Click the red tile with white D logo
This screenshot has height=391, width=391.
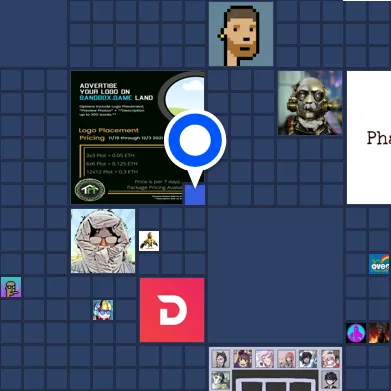(x=172, y=310)
